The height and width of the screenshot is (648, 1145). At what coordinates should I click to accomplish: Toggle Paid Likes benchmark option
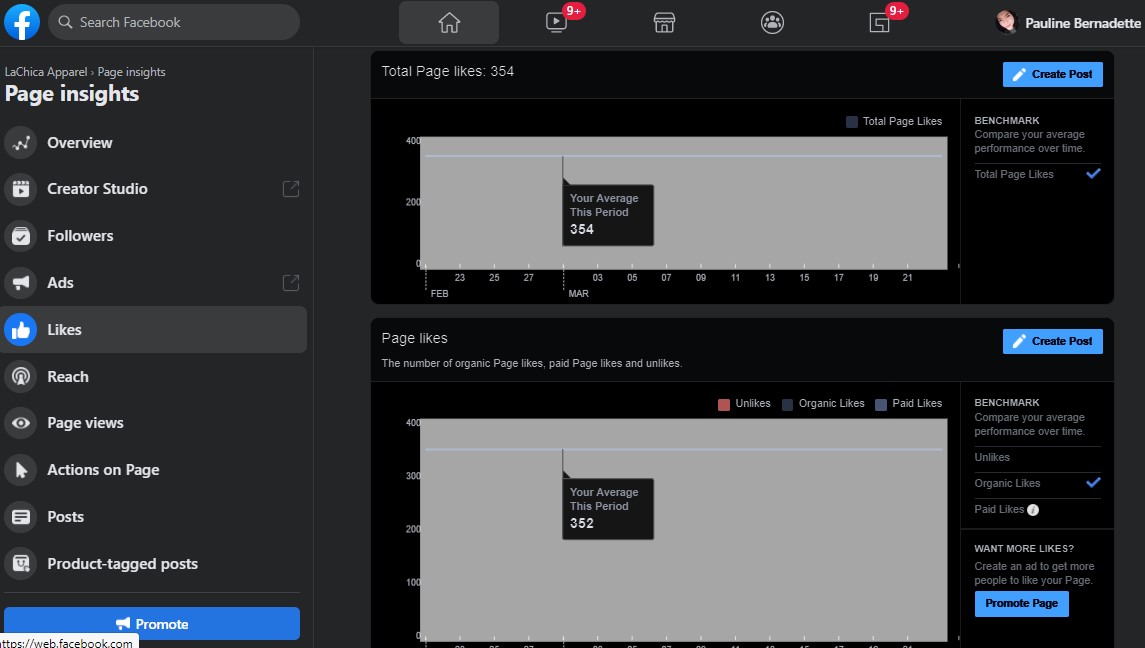(999, 509)
